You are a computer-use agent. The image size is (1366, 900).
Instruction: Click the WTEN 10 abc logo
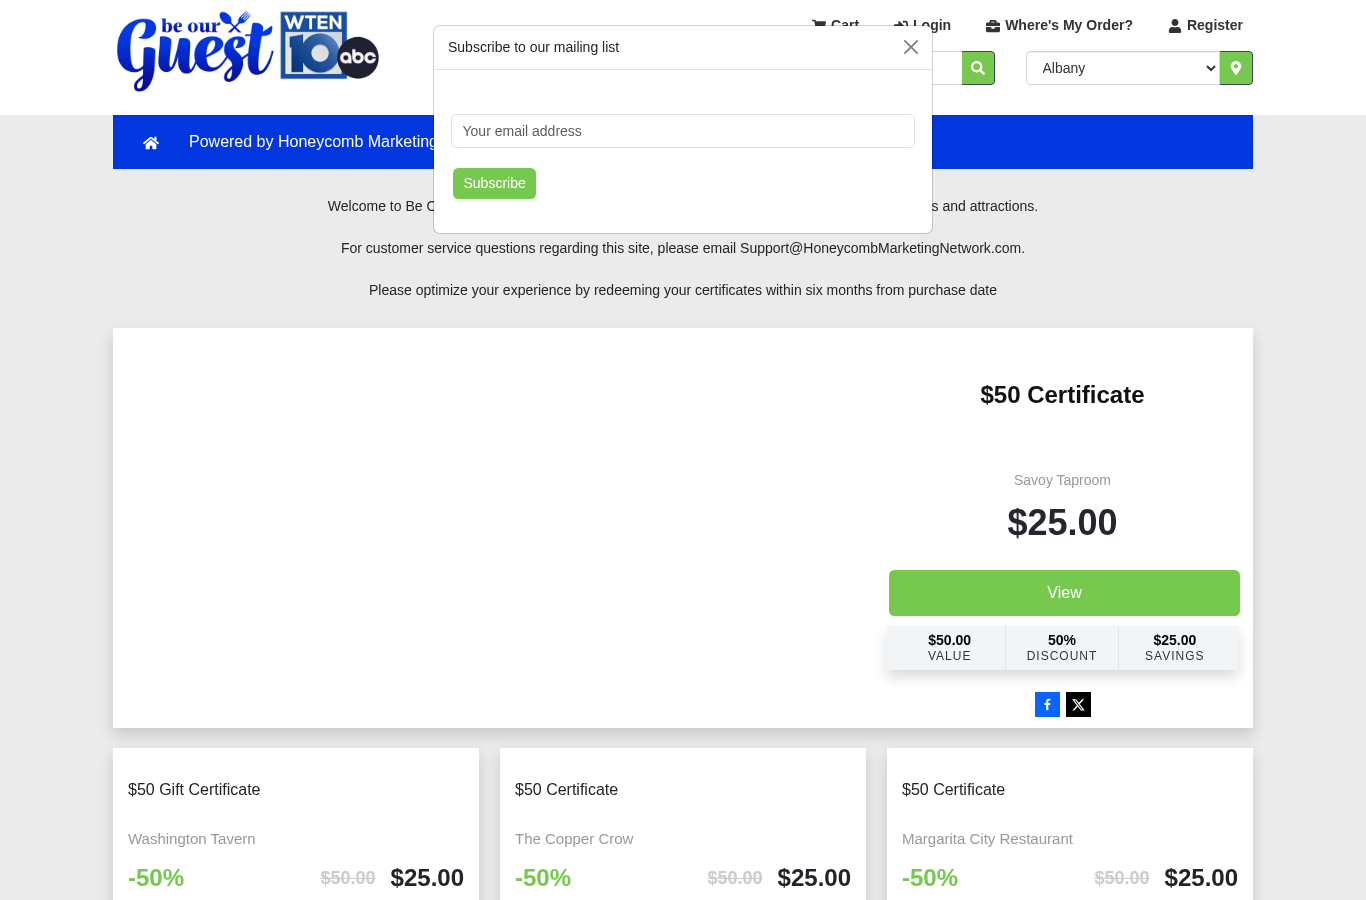click(x=330, y=46)
